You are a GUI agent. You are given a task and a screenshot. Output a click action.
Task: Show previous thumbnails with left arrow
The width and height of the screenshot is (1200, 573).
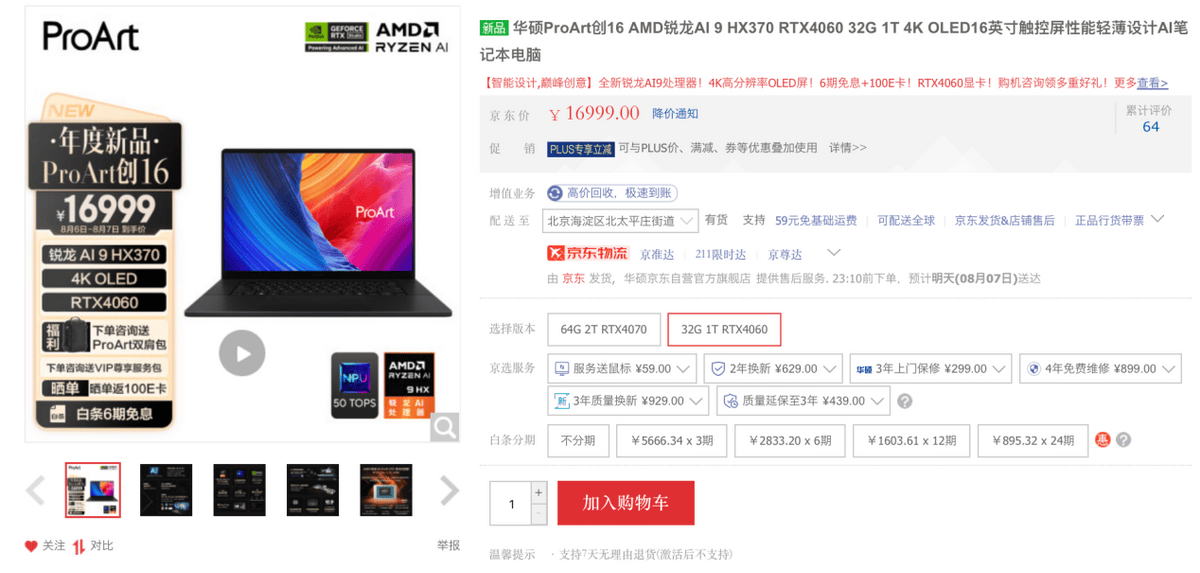point(36,490)
